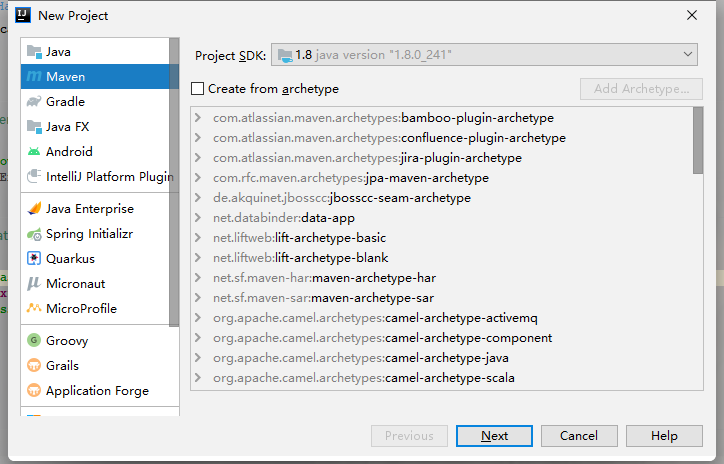Expand the bamboo-plugin-archetype entry

199,118
